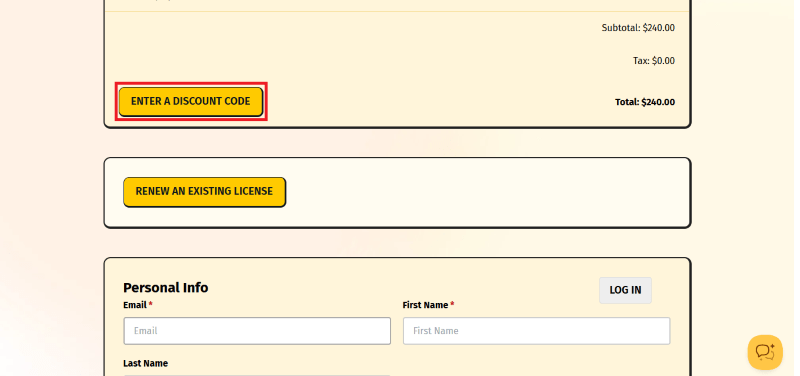Focus the First Name input field
Viewport: 800px width, 376px height.
point(536,331)
